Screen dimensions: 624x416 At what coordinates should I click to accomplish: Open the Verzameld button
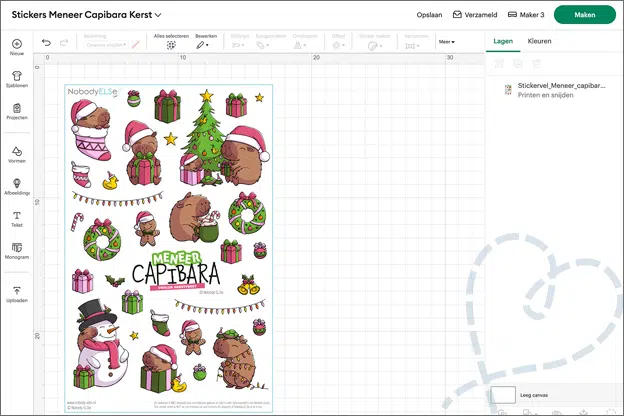[475, 15]
